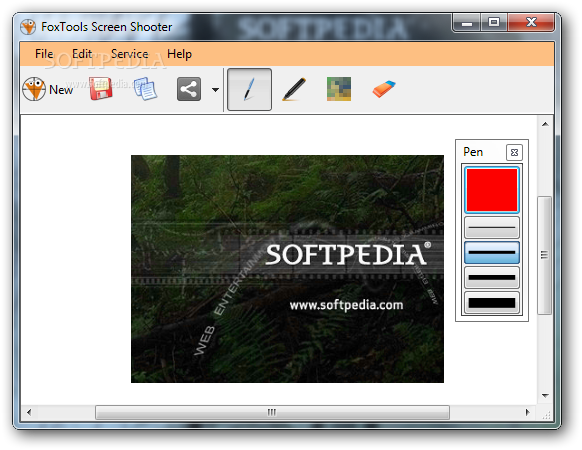Choose the second pen line width
This screenshot has height=450, width=582.
click(492, 252)
